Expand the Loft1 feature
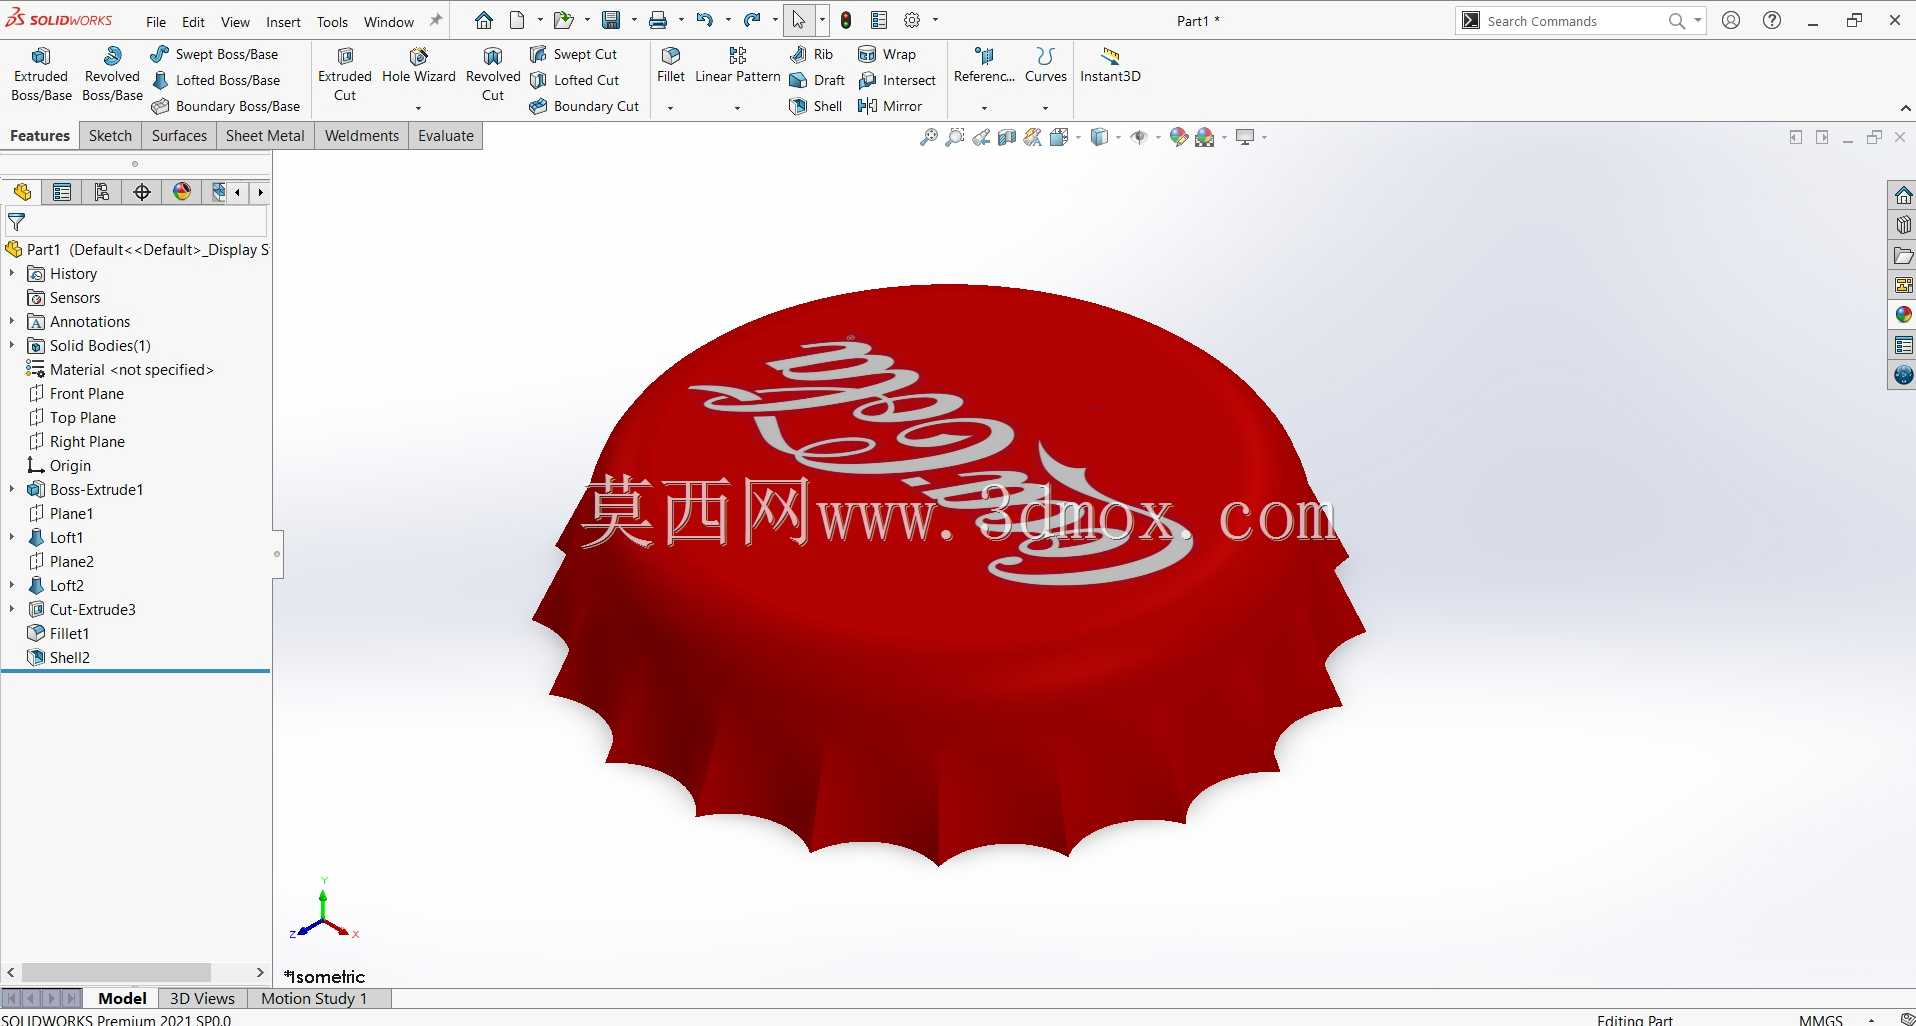Screen dimensions: 1916x1026 tap(12, 537)
